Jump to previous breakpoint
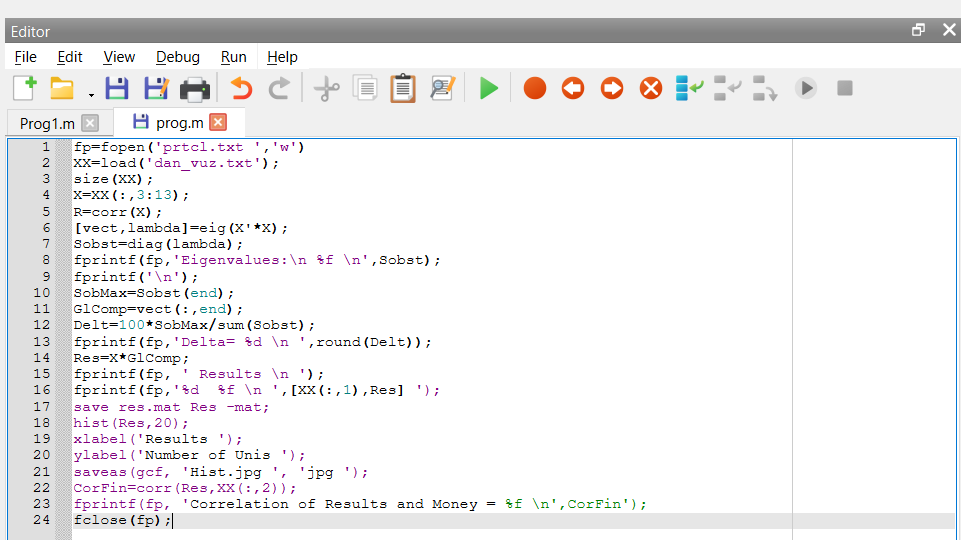 pos(573,89)
